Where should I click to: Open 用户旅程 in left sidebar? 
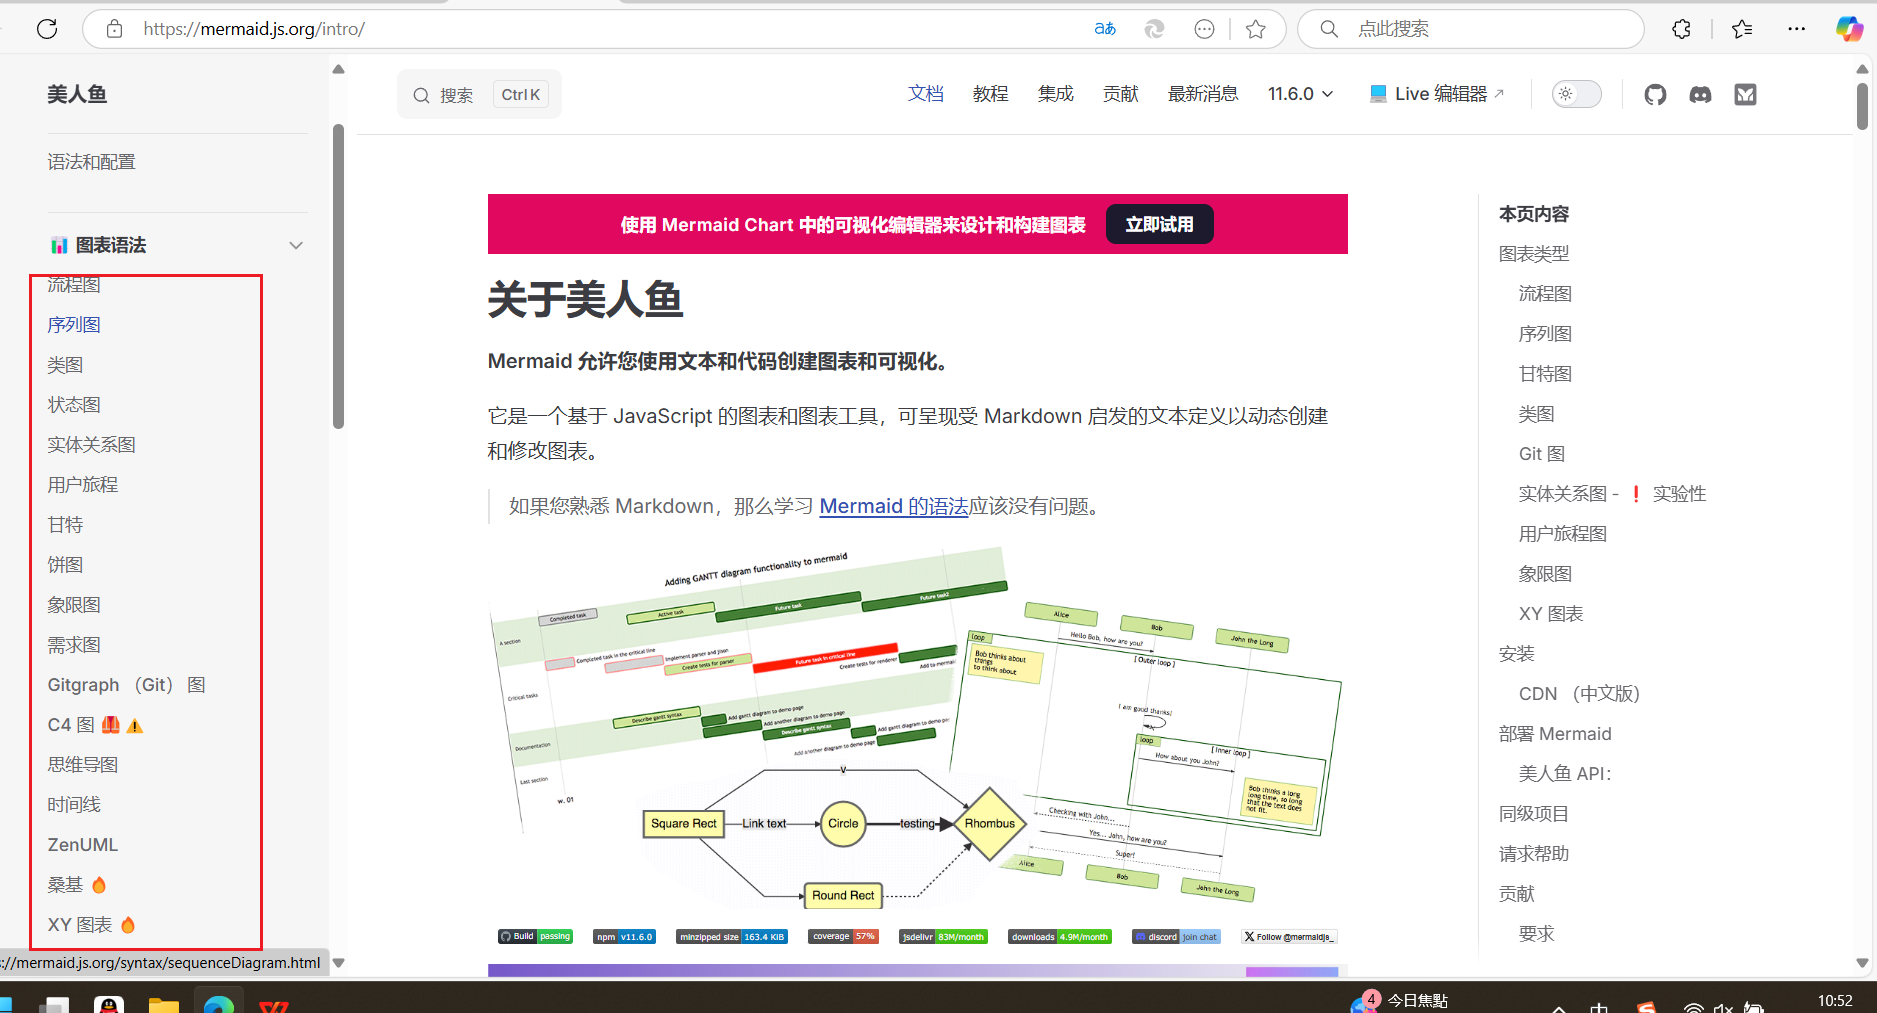click(x=83, y=485)
